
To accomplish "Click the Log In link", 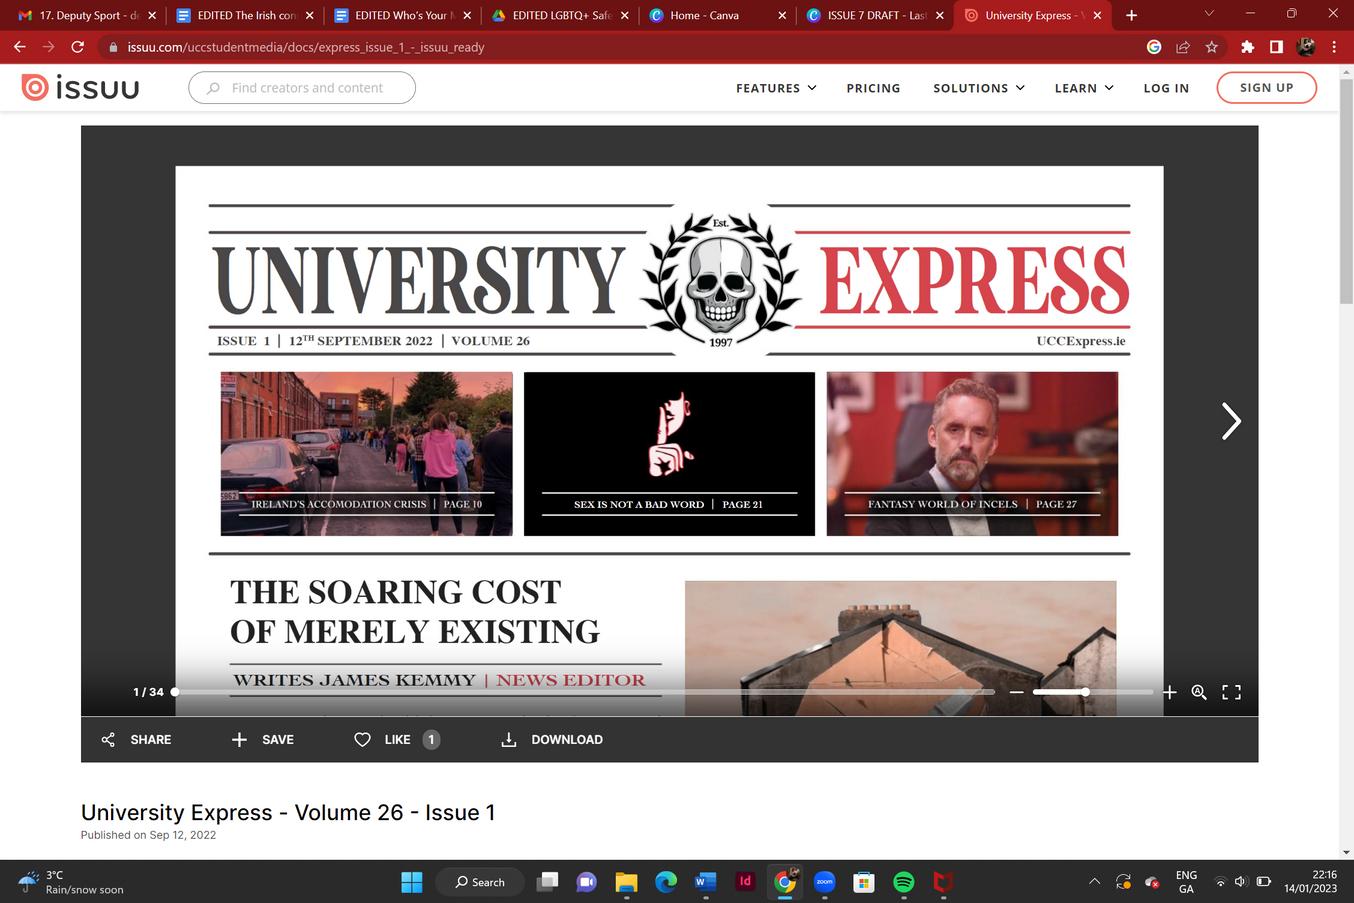I will pyautogui.click(x=1166, y=88).
